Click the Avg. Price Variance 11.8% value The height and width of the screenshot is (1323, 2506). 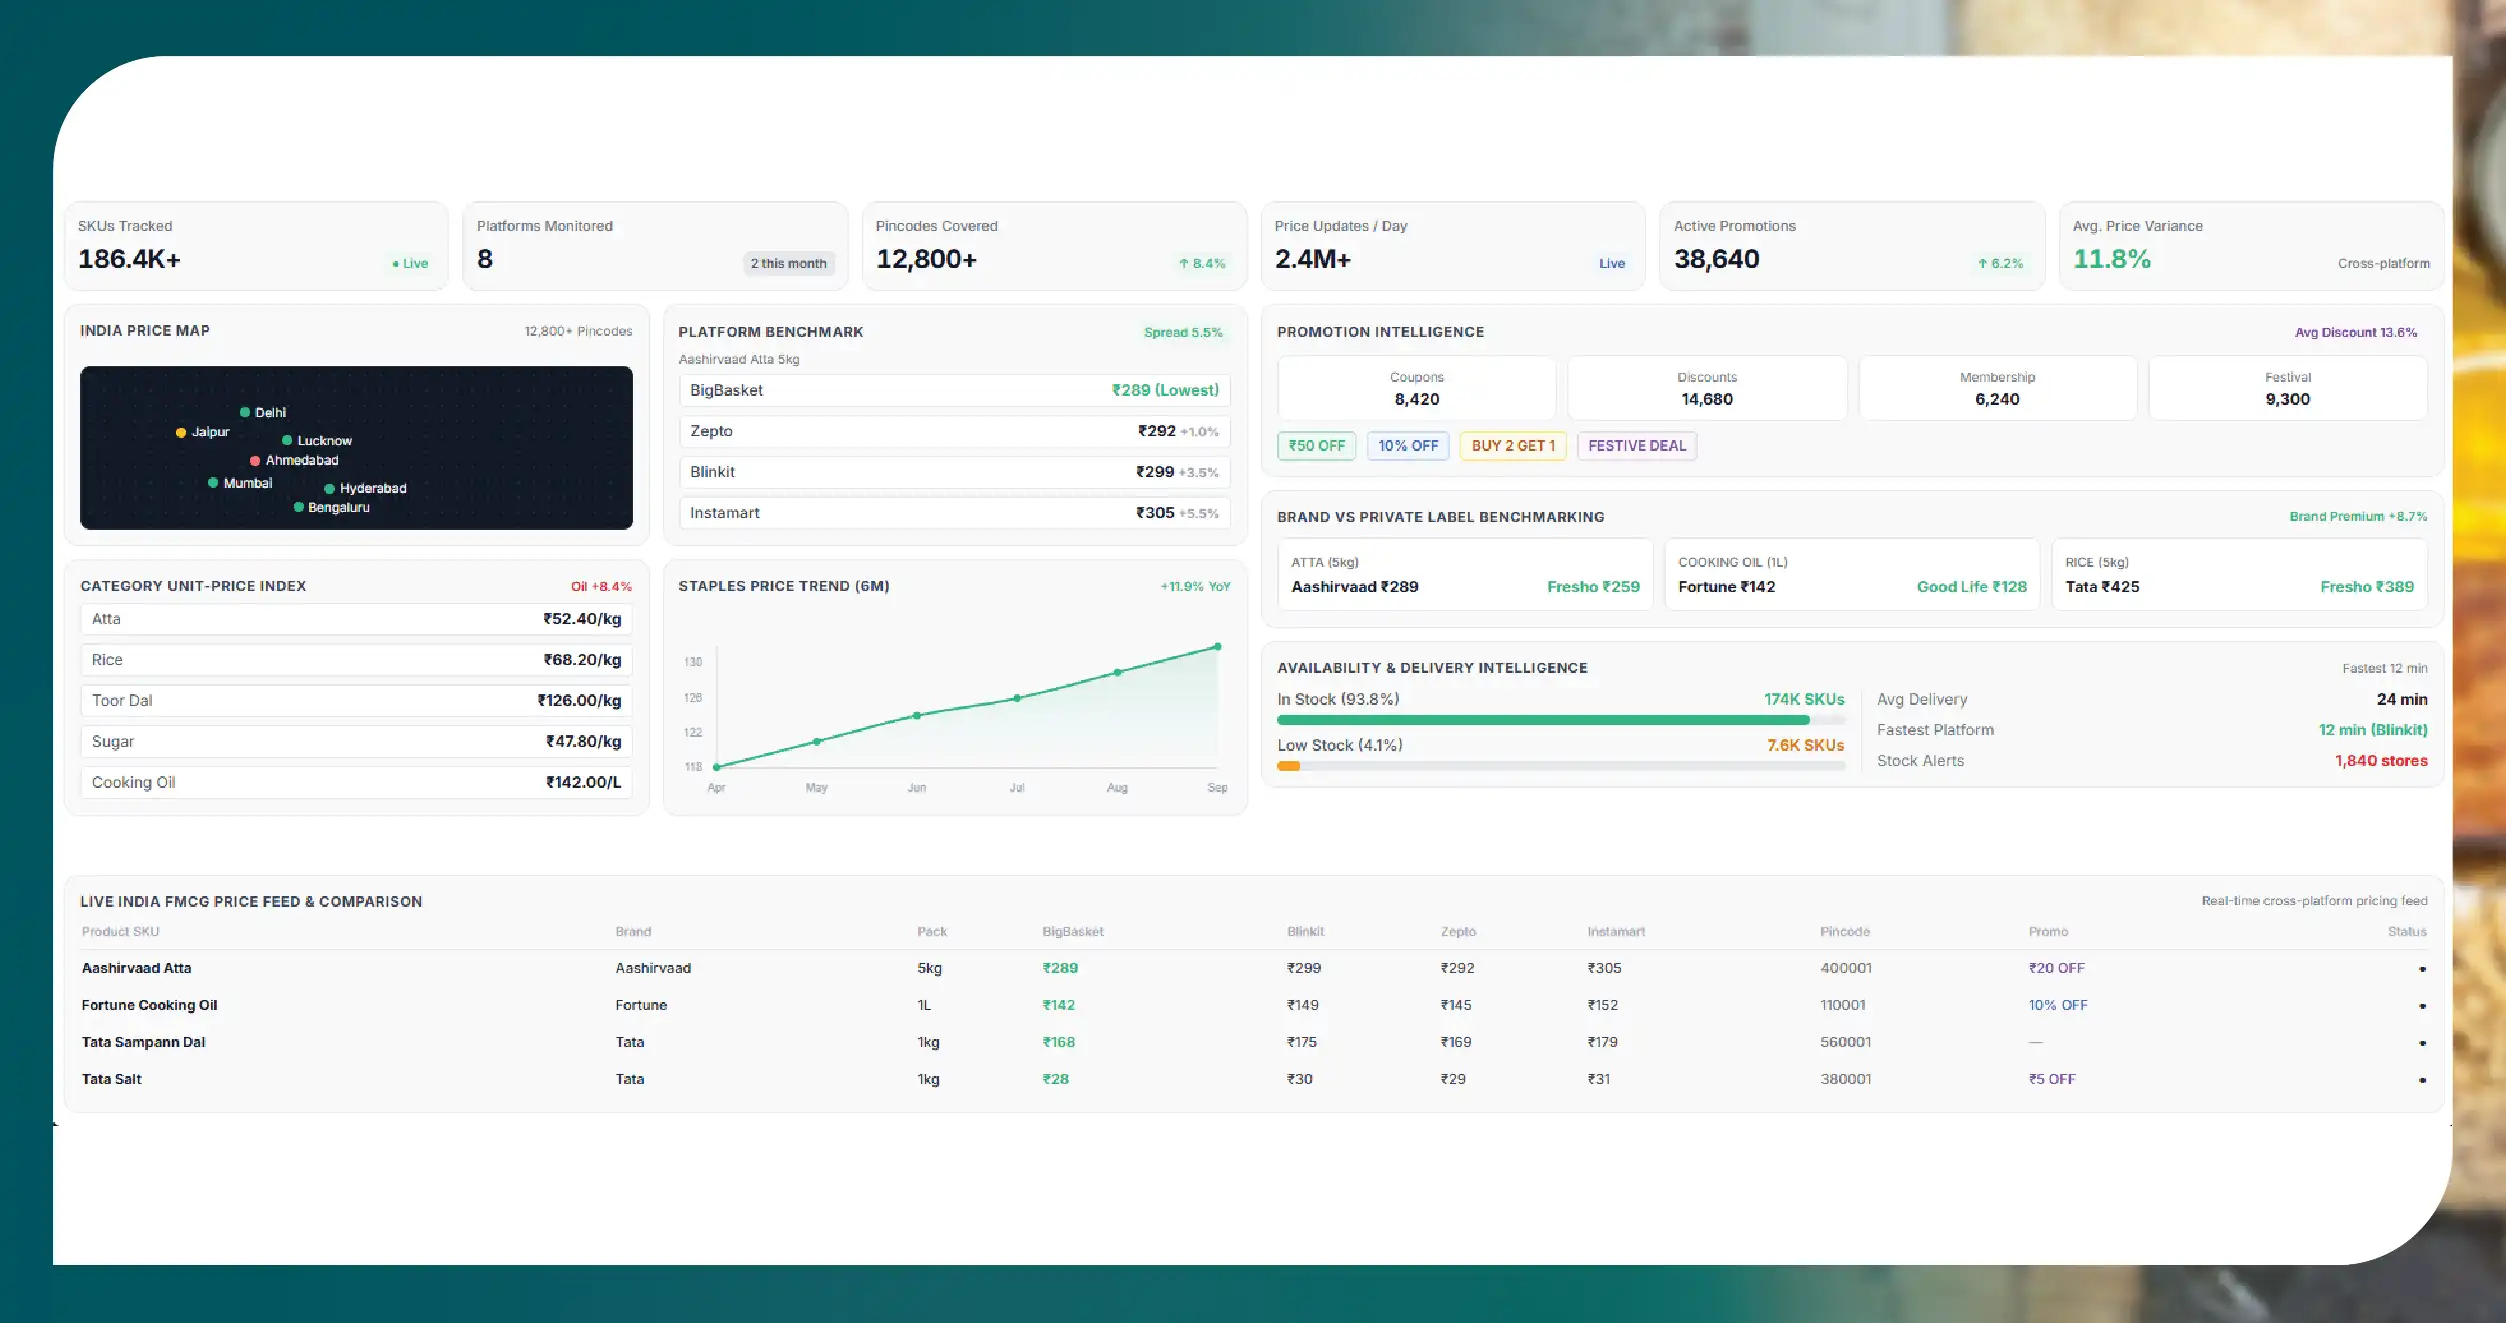pos(2112,259)
